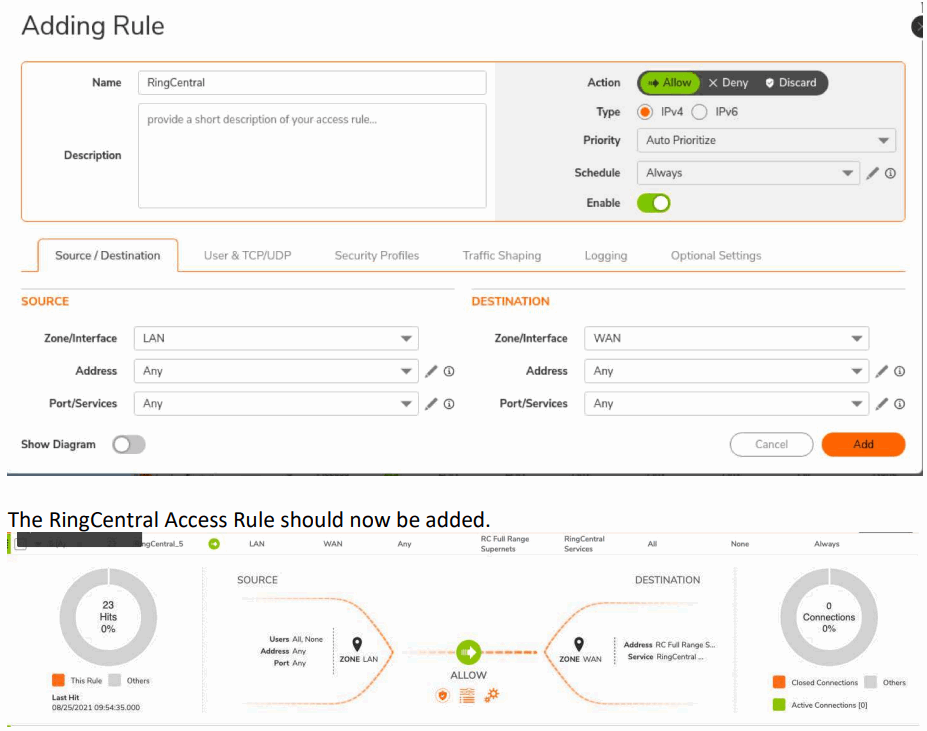Click the orange Add button
Image resolution: width=927 pixels, height=731 pixels.
click(863, 444)
